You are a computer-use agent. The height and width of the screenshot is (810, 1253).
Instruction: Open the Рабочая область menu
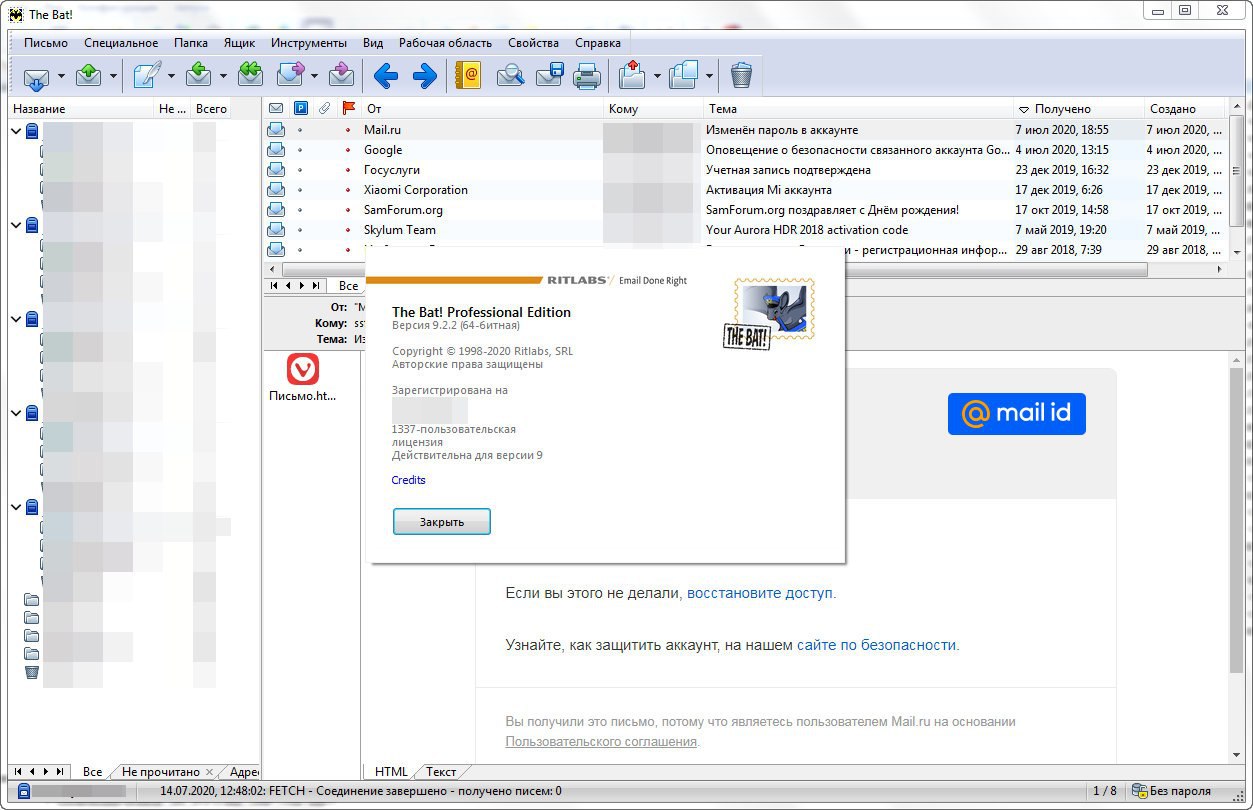point(445,43)
